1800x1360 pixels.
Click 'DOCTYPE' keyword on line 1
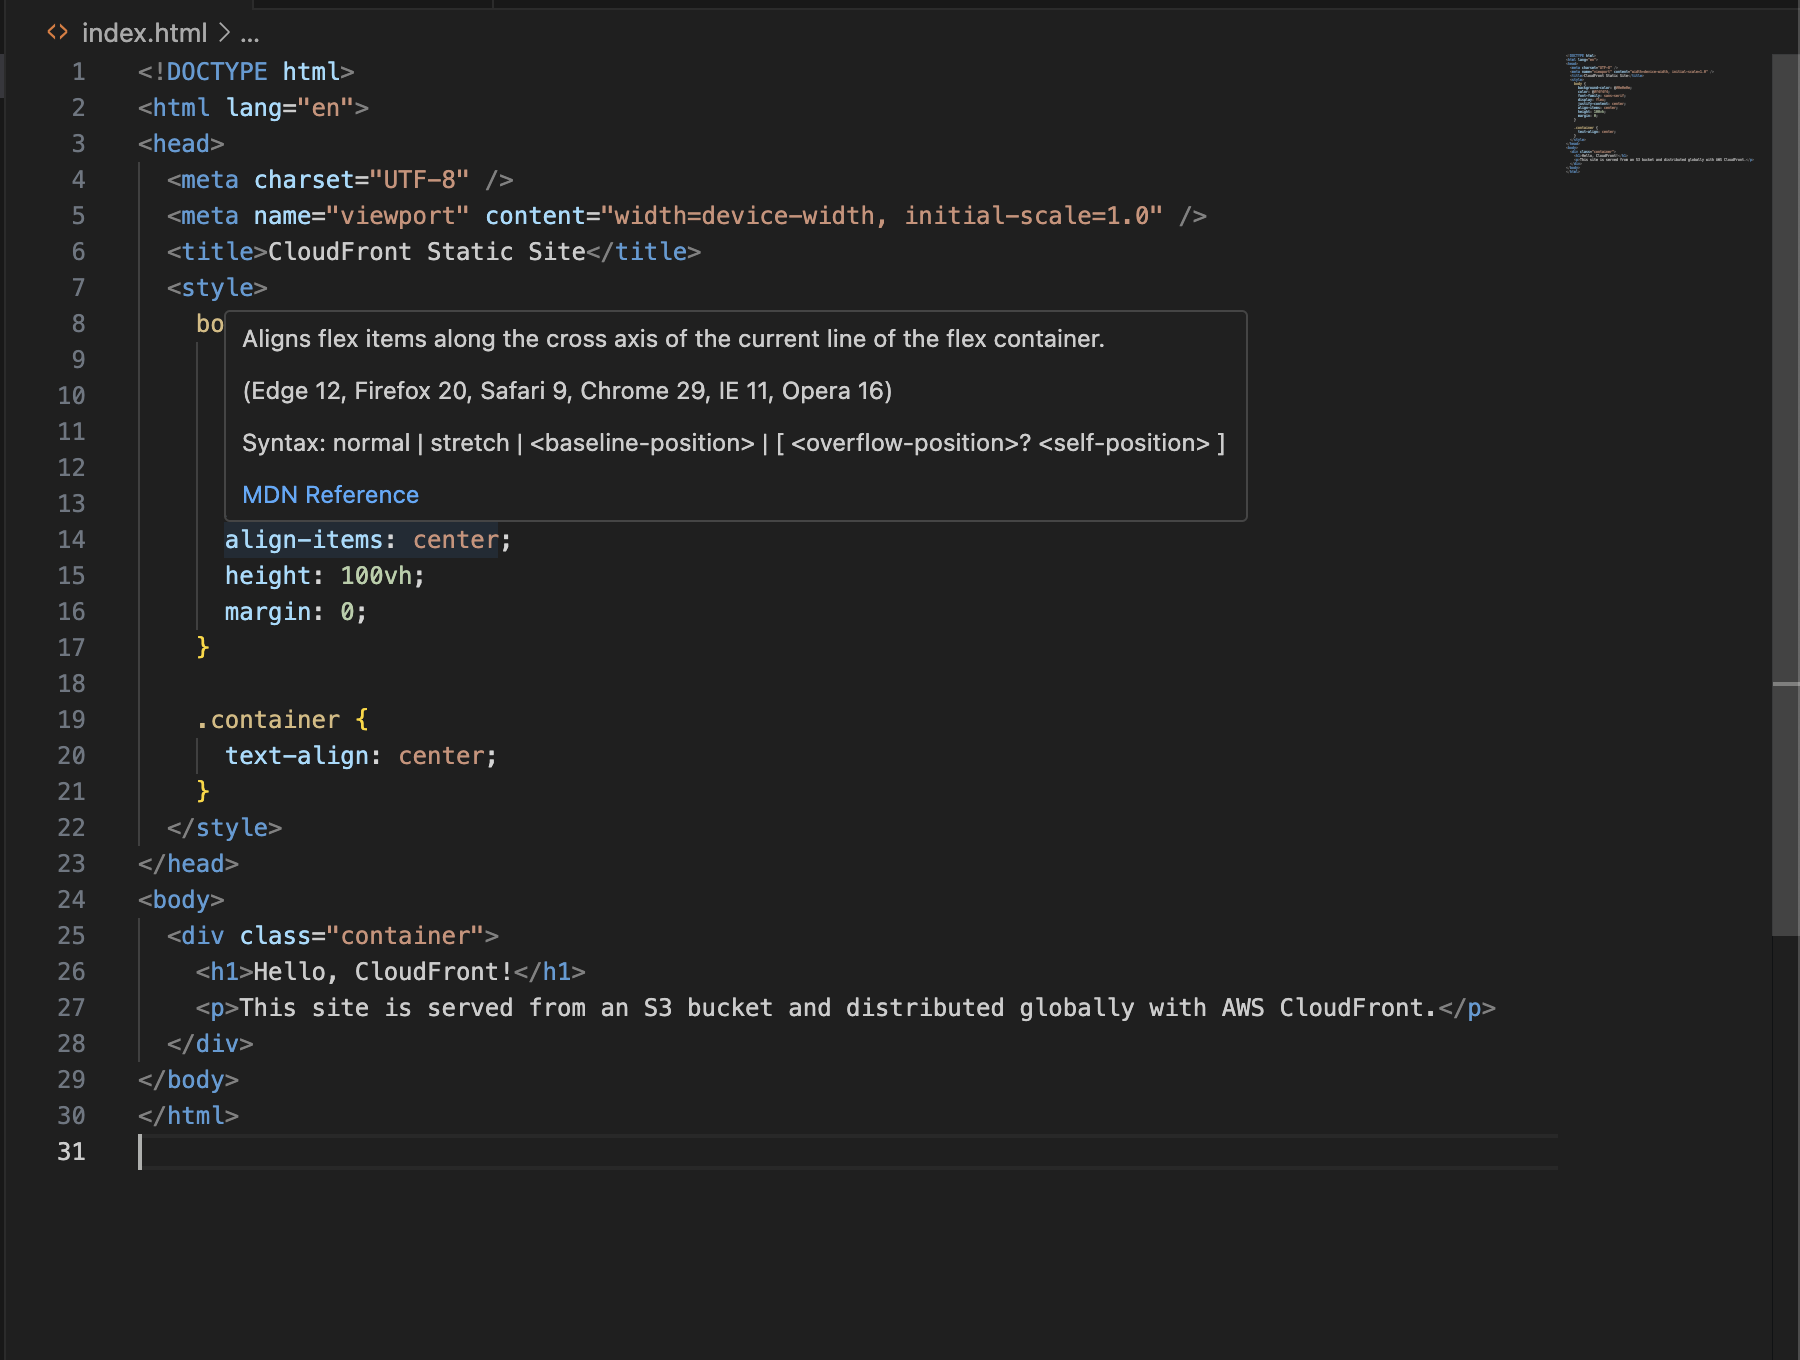click(217, 72)
